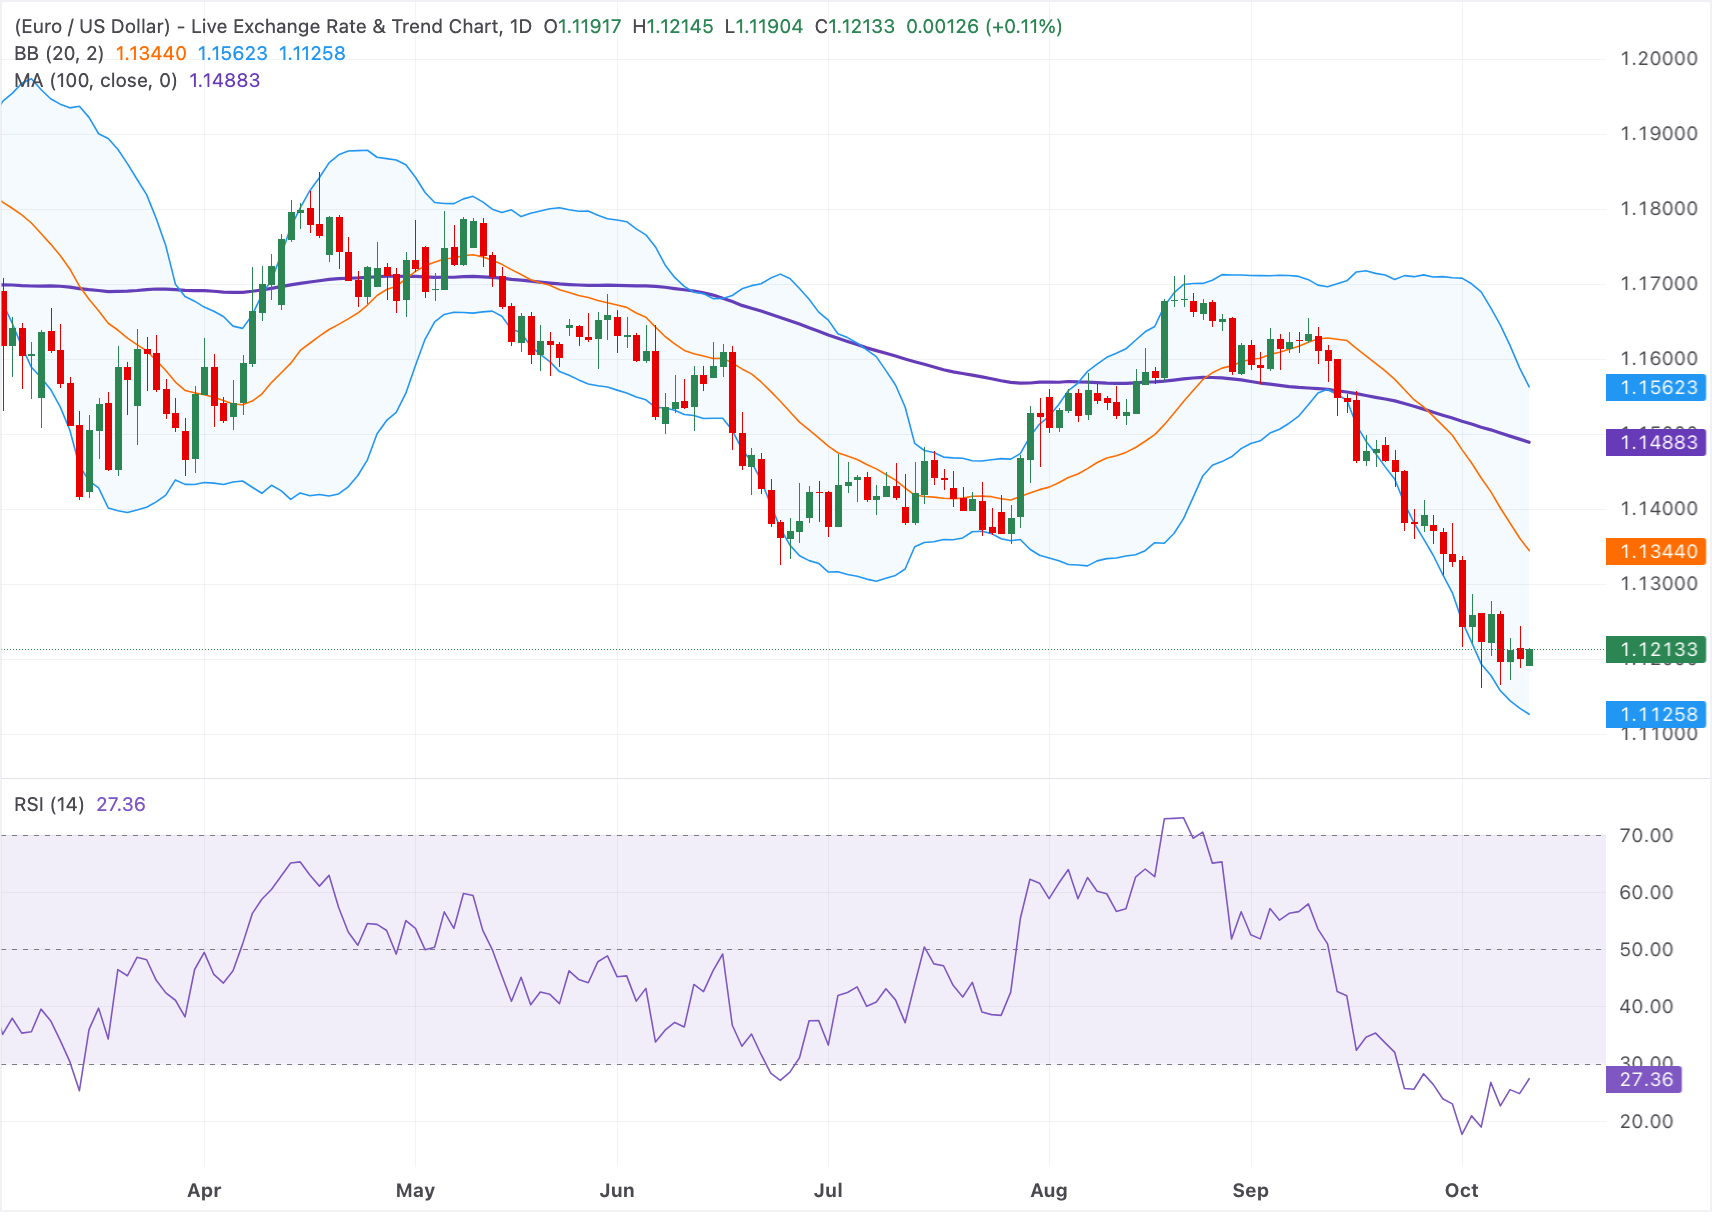Click the 60.00 RSI axis label
Viewport: 1712px width, 1223px height.
(1646, 892)
